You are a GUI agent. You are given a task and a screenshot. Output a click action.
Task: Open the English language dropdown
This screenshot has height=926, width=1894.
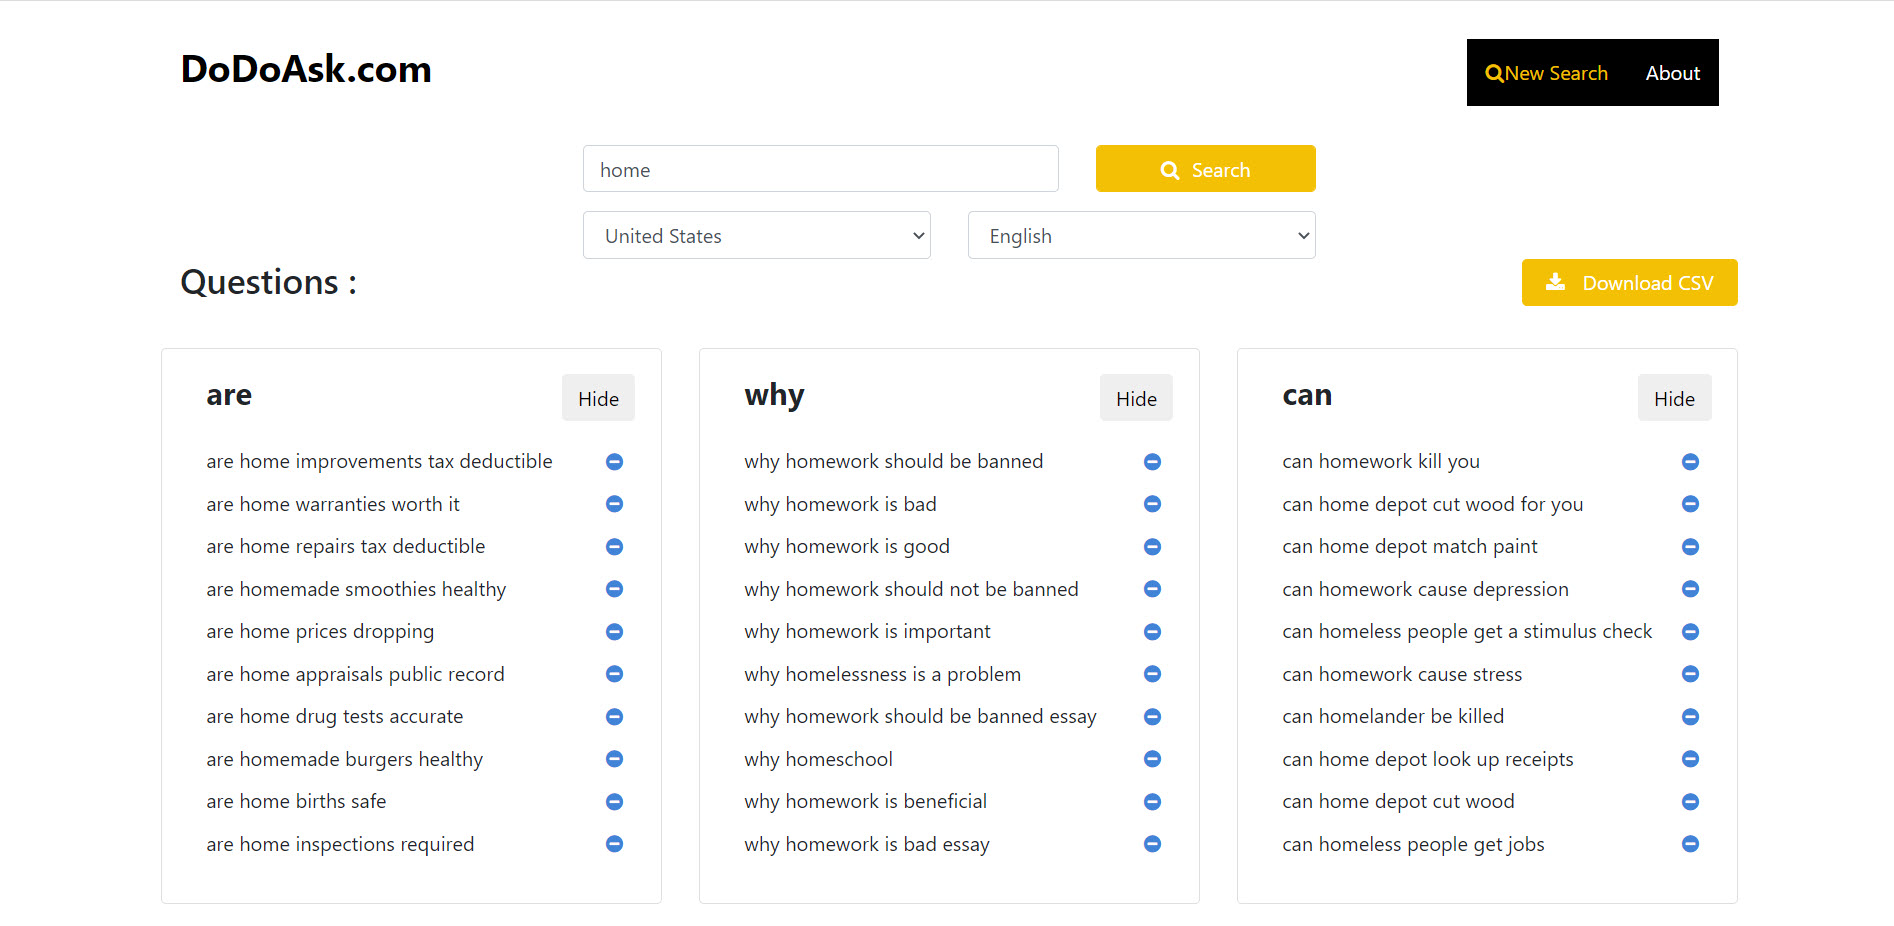[1141, 236]
